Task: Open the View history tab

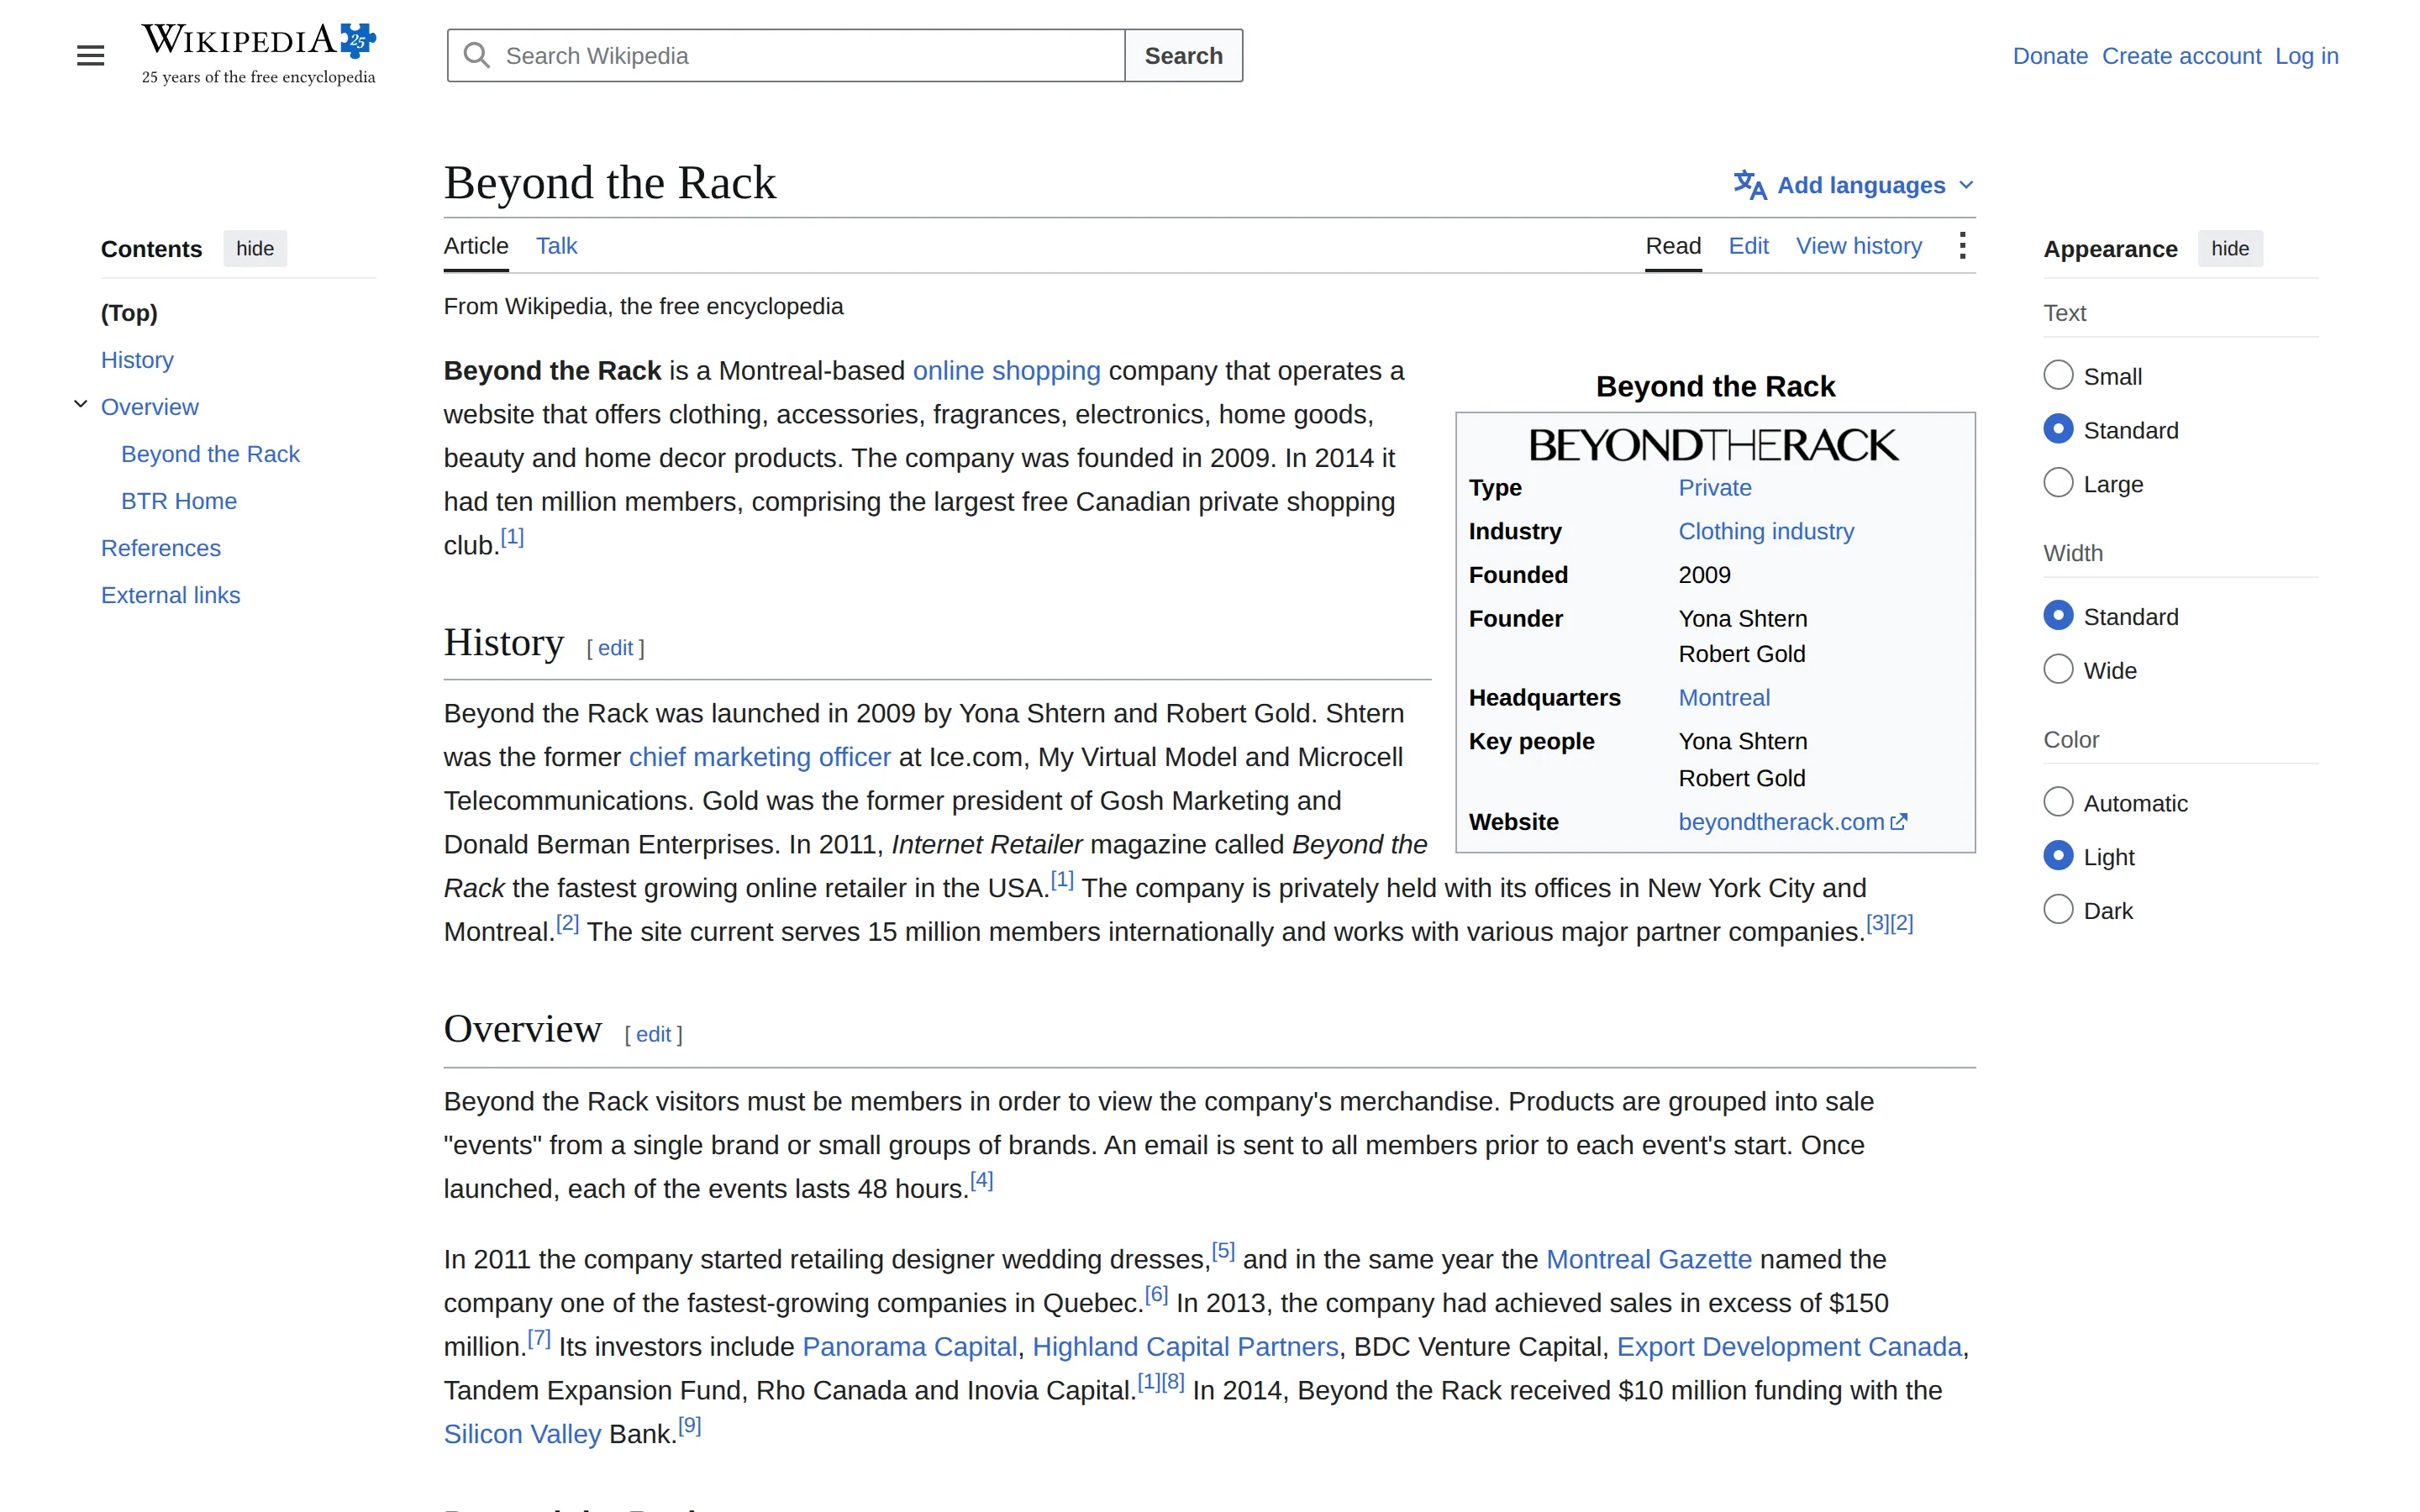Action: [1859, 246]
